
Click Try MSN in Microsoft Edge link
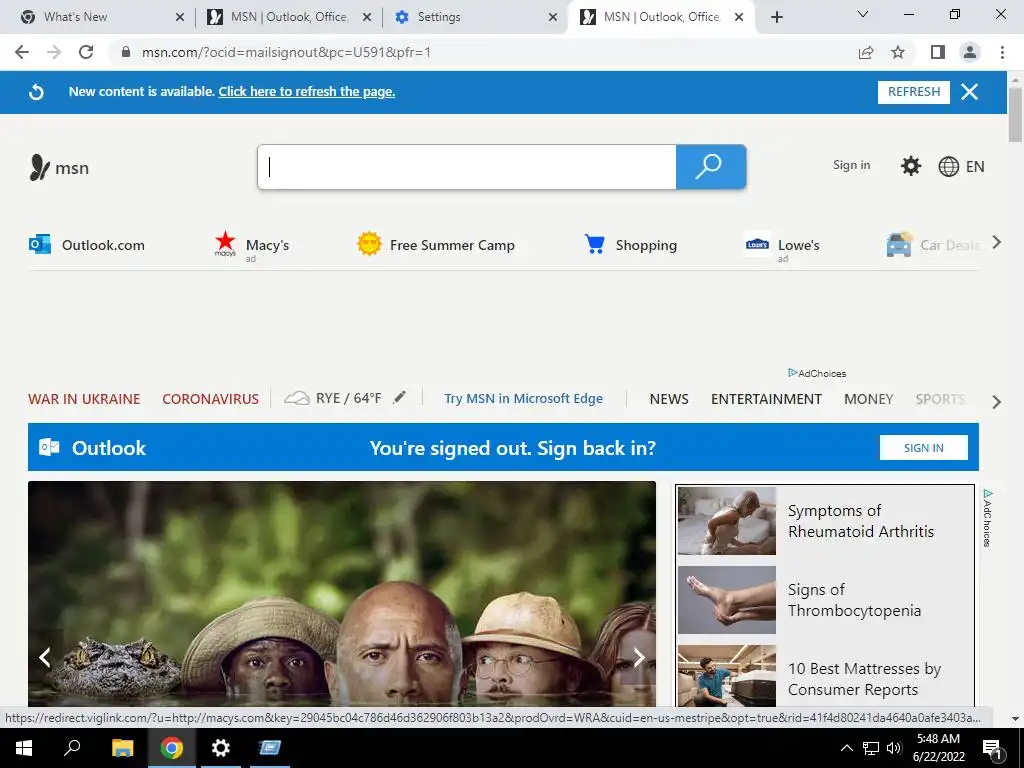click(523, 398)
